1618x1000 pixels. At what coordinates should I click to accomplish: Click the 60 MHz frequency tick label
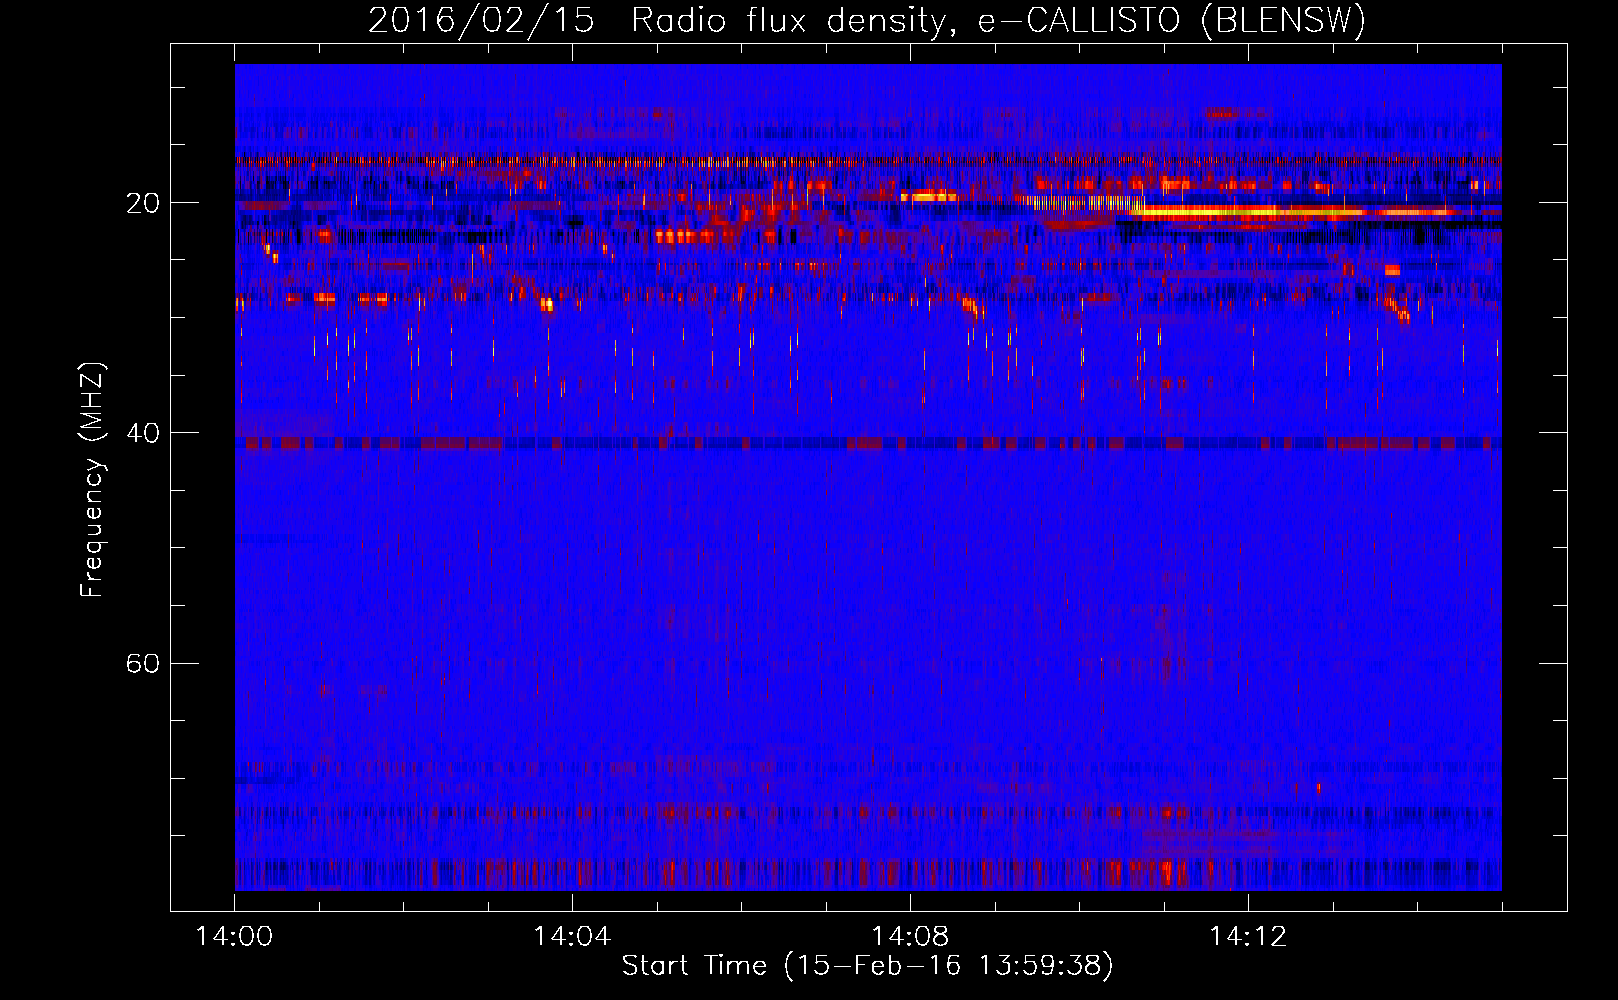coord(143,663)
